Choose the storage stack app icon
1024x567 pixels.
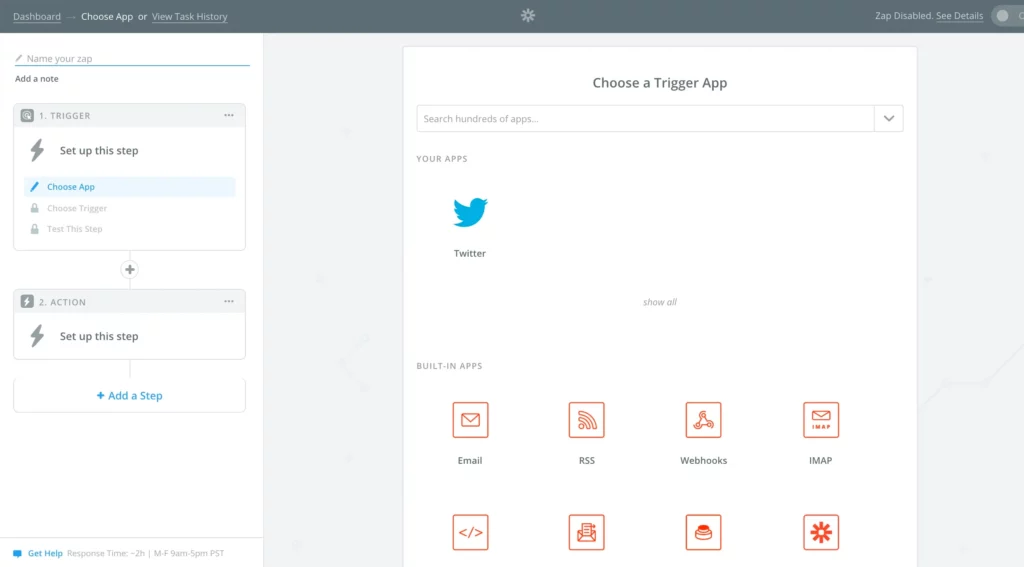click(x=703, y=532)
